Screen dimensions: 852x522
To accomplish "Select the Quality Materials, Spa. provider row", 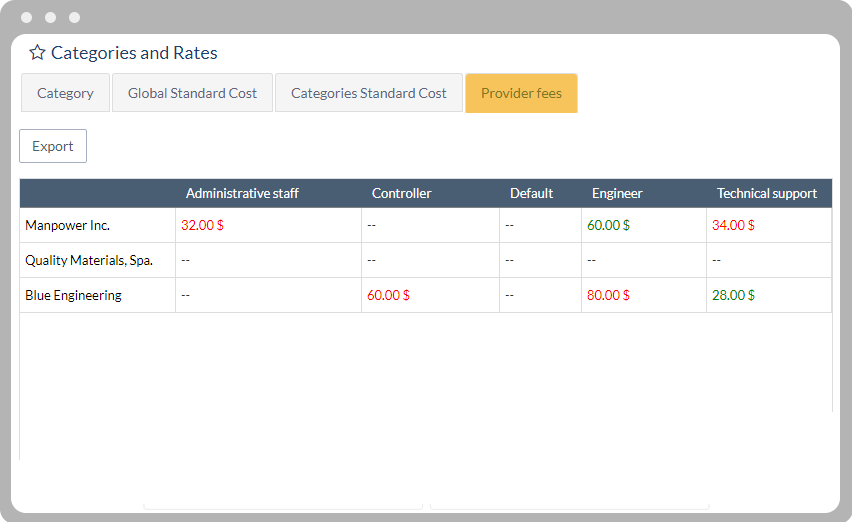I will pos(88,260).
